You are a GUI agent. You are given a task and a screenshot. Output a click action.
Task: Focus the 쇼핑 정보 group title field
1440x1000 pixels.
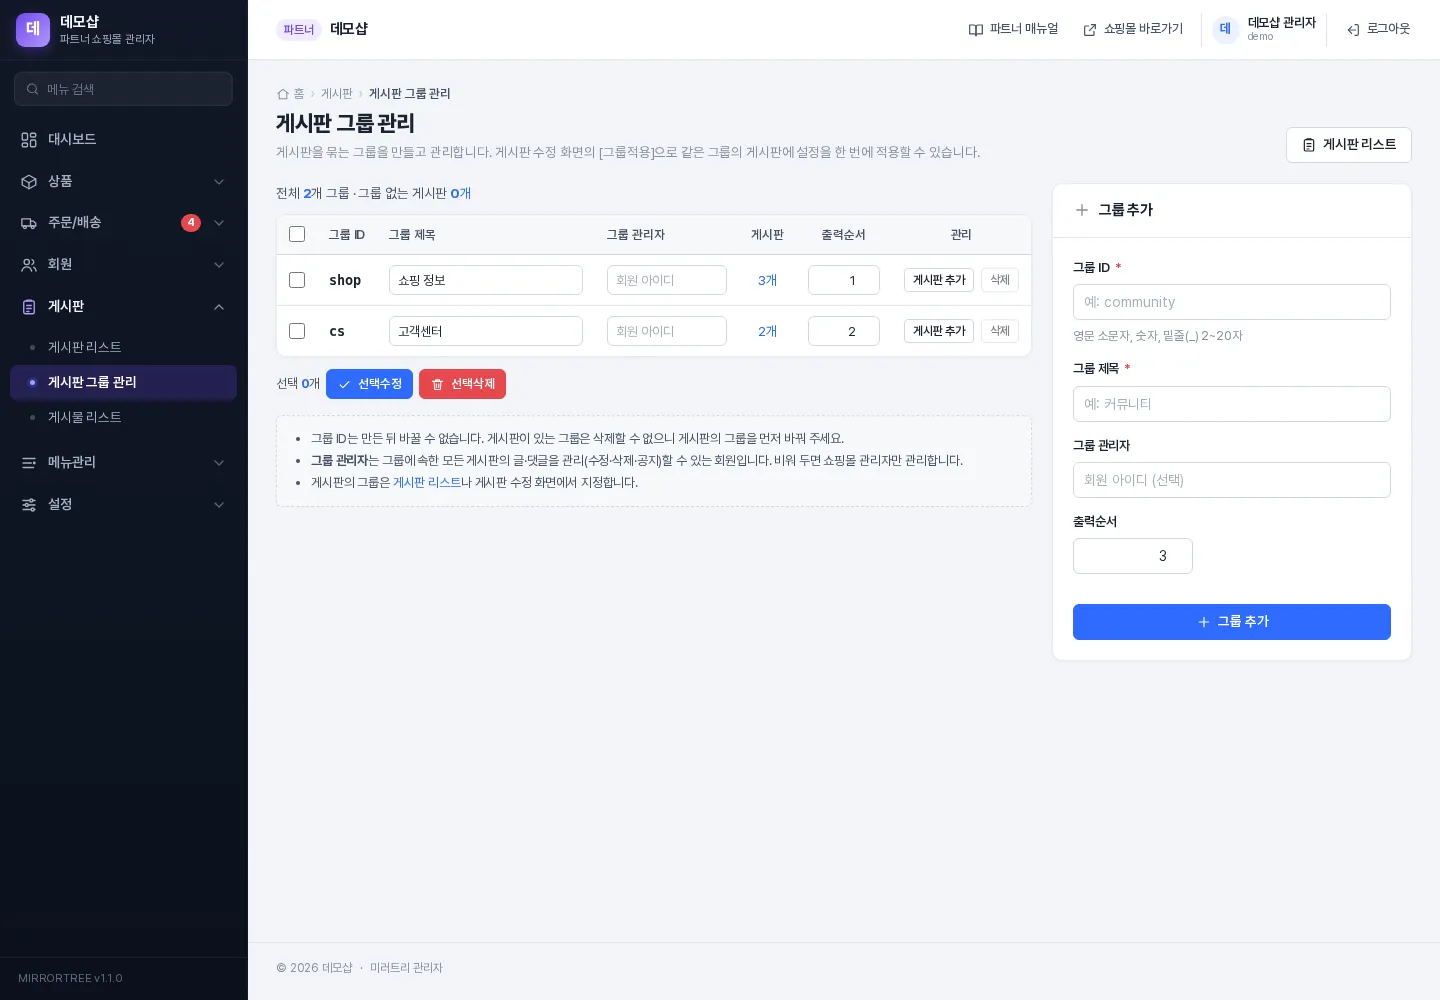click(486, 280)
